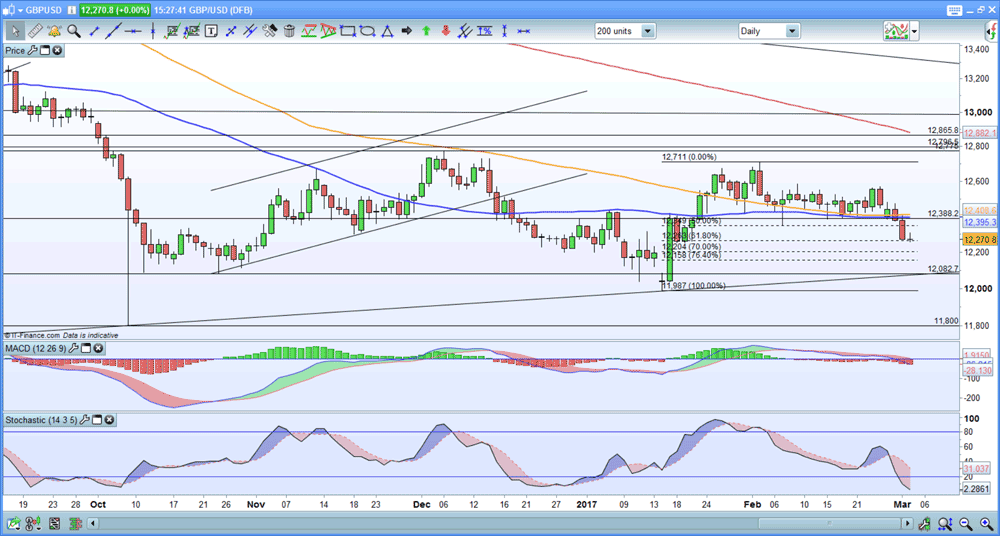
Task: Select the ellipse drawing tool
Action: click(x=367, y=30)
